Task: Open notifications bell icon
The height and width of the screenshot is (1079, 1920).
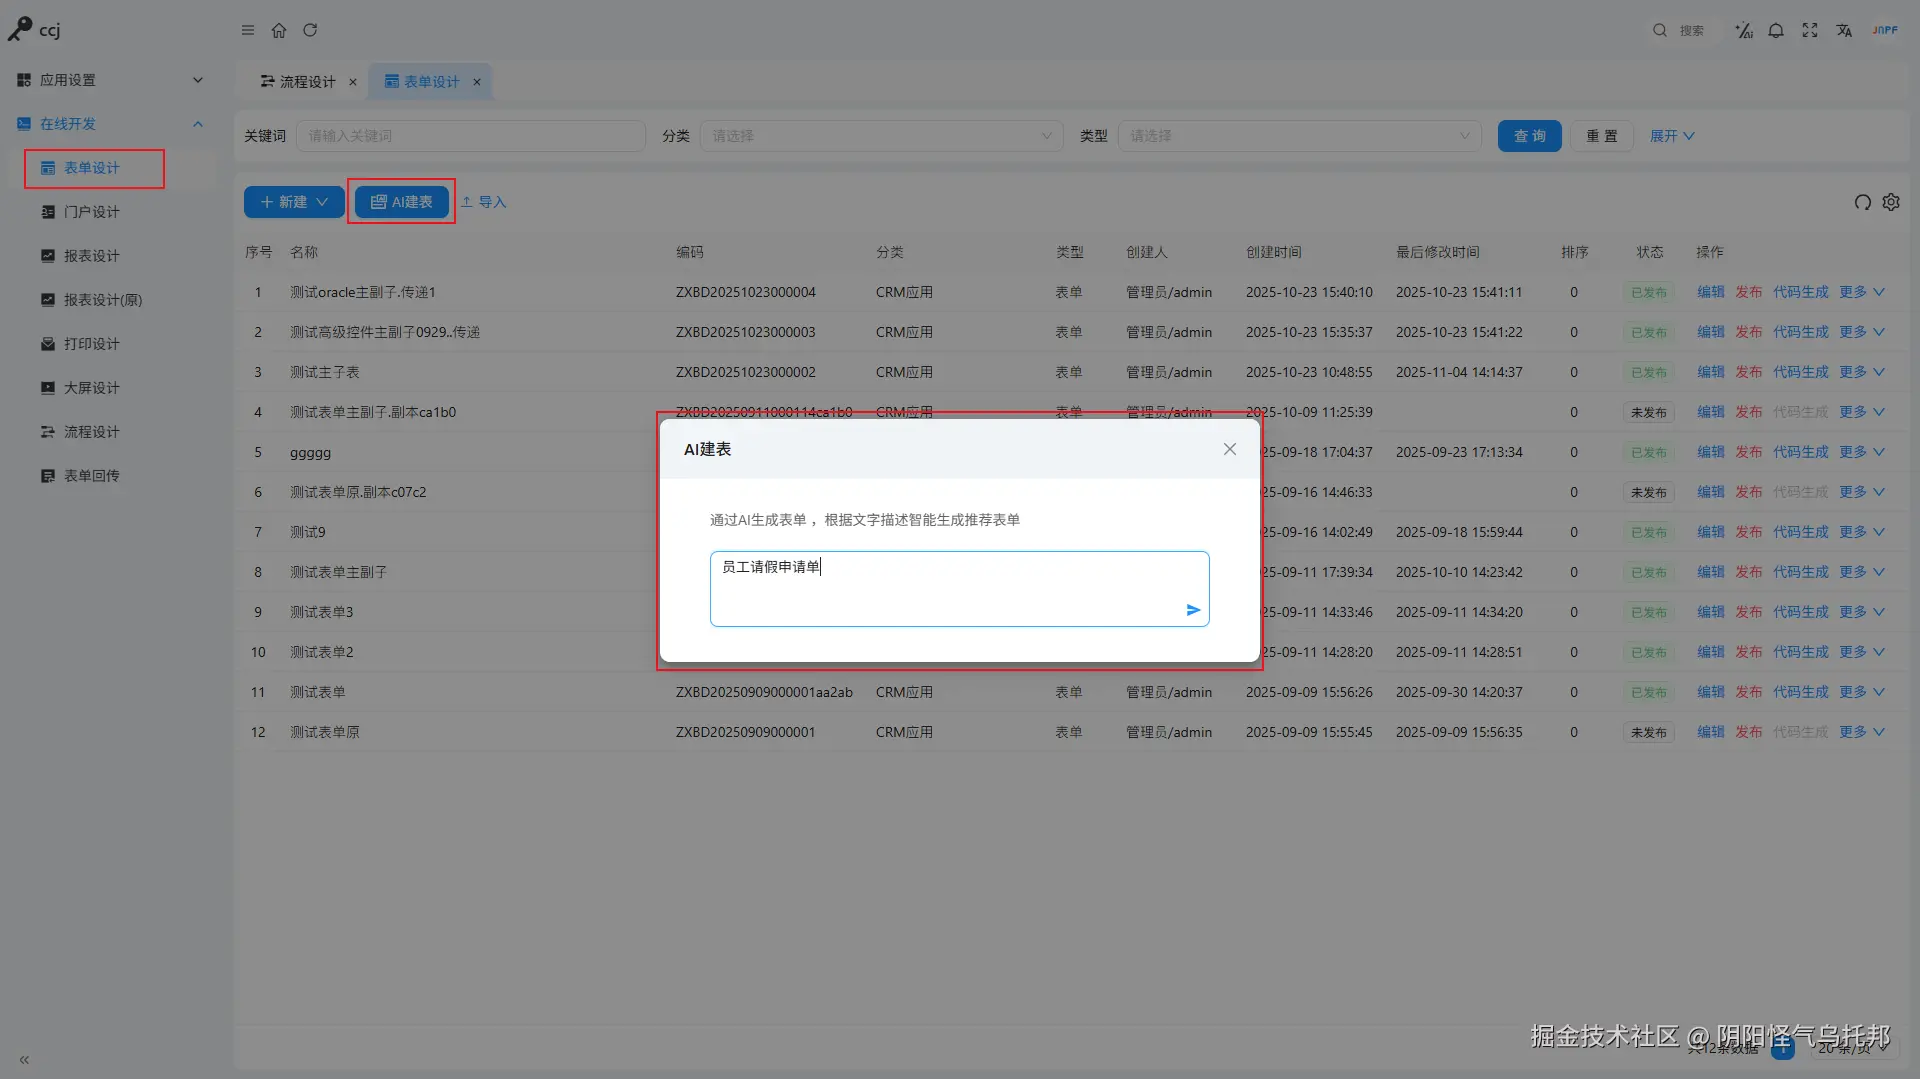Action: [1776, 30]
